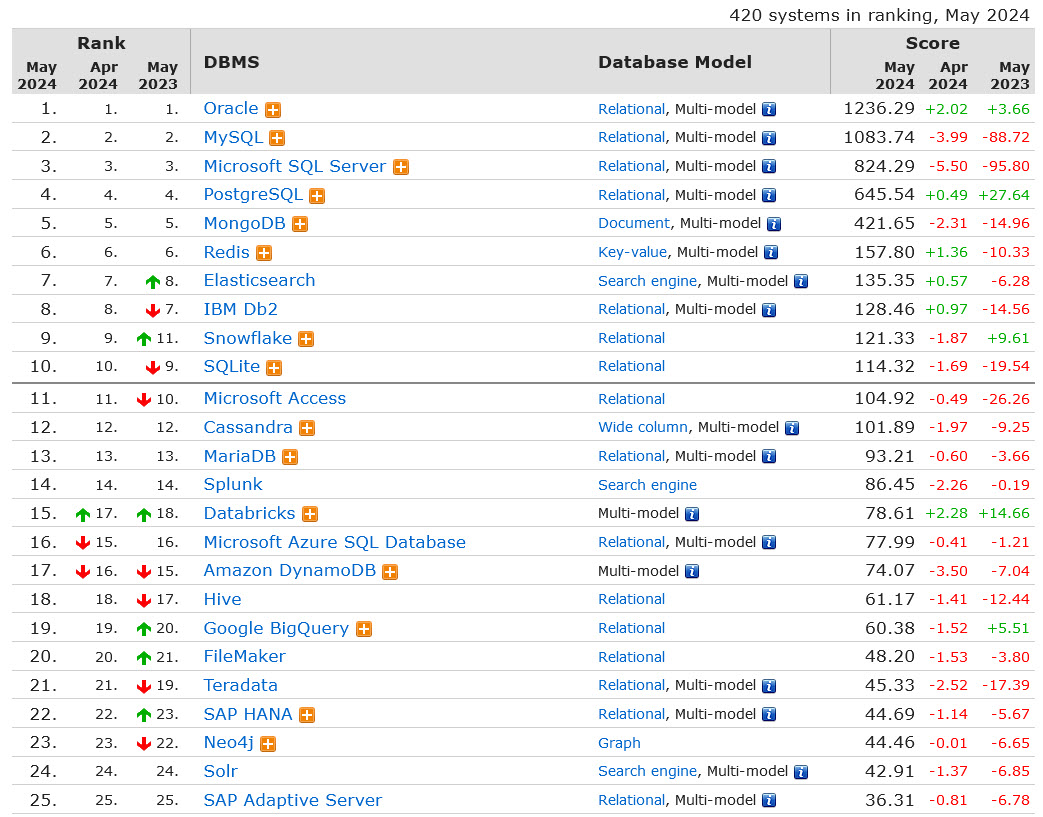Click the Key-value model link for Redis
This screenshot has height=817, width=1043.
(x=633, y=252)
